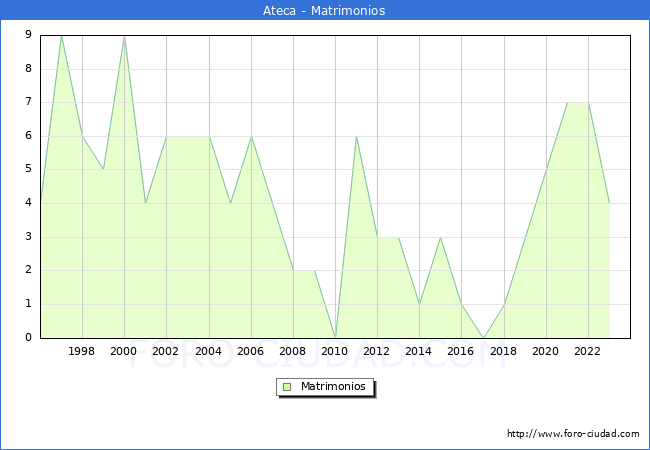Click the 'Matrimonios' legend label
650x450 pixels.
click(333, 386)
